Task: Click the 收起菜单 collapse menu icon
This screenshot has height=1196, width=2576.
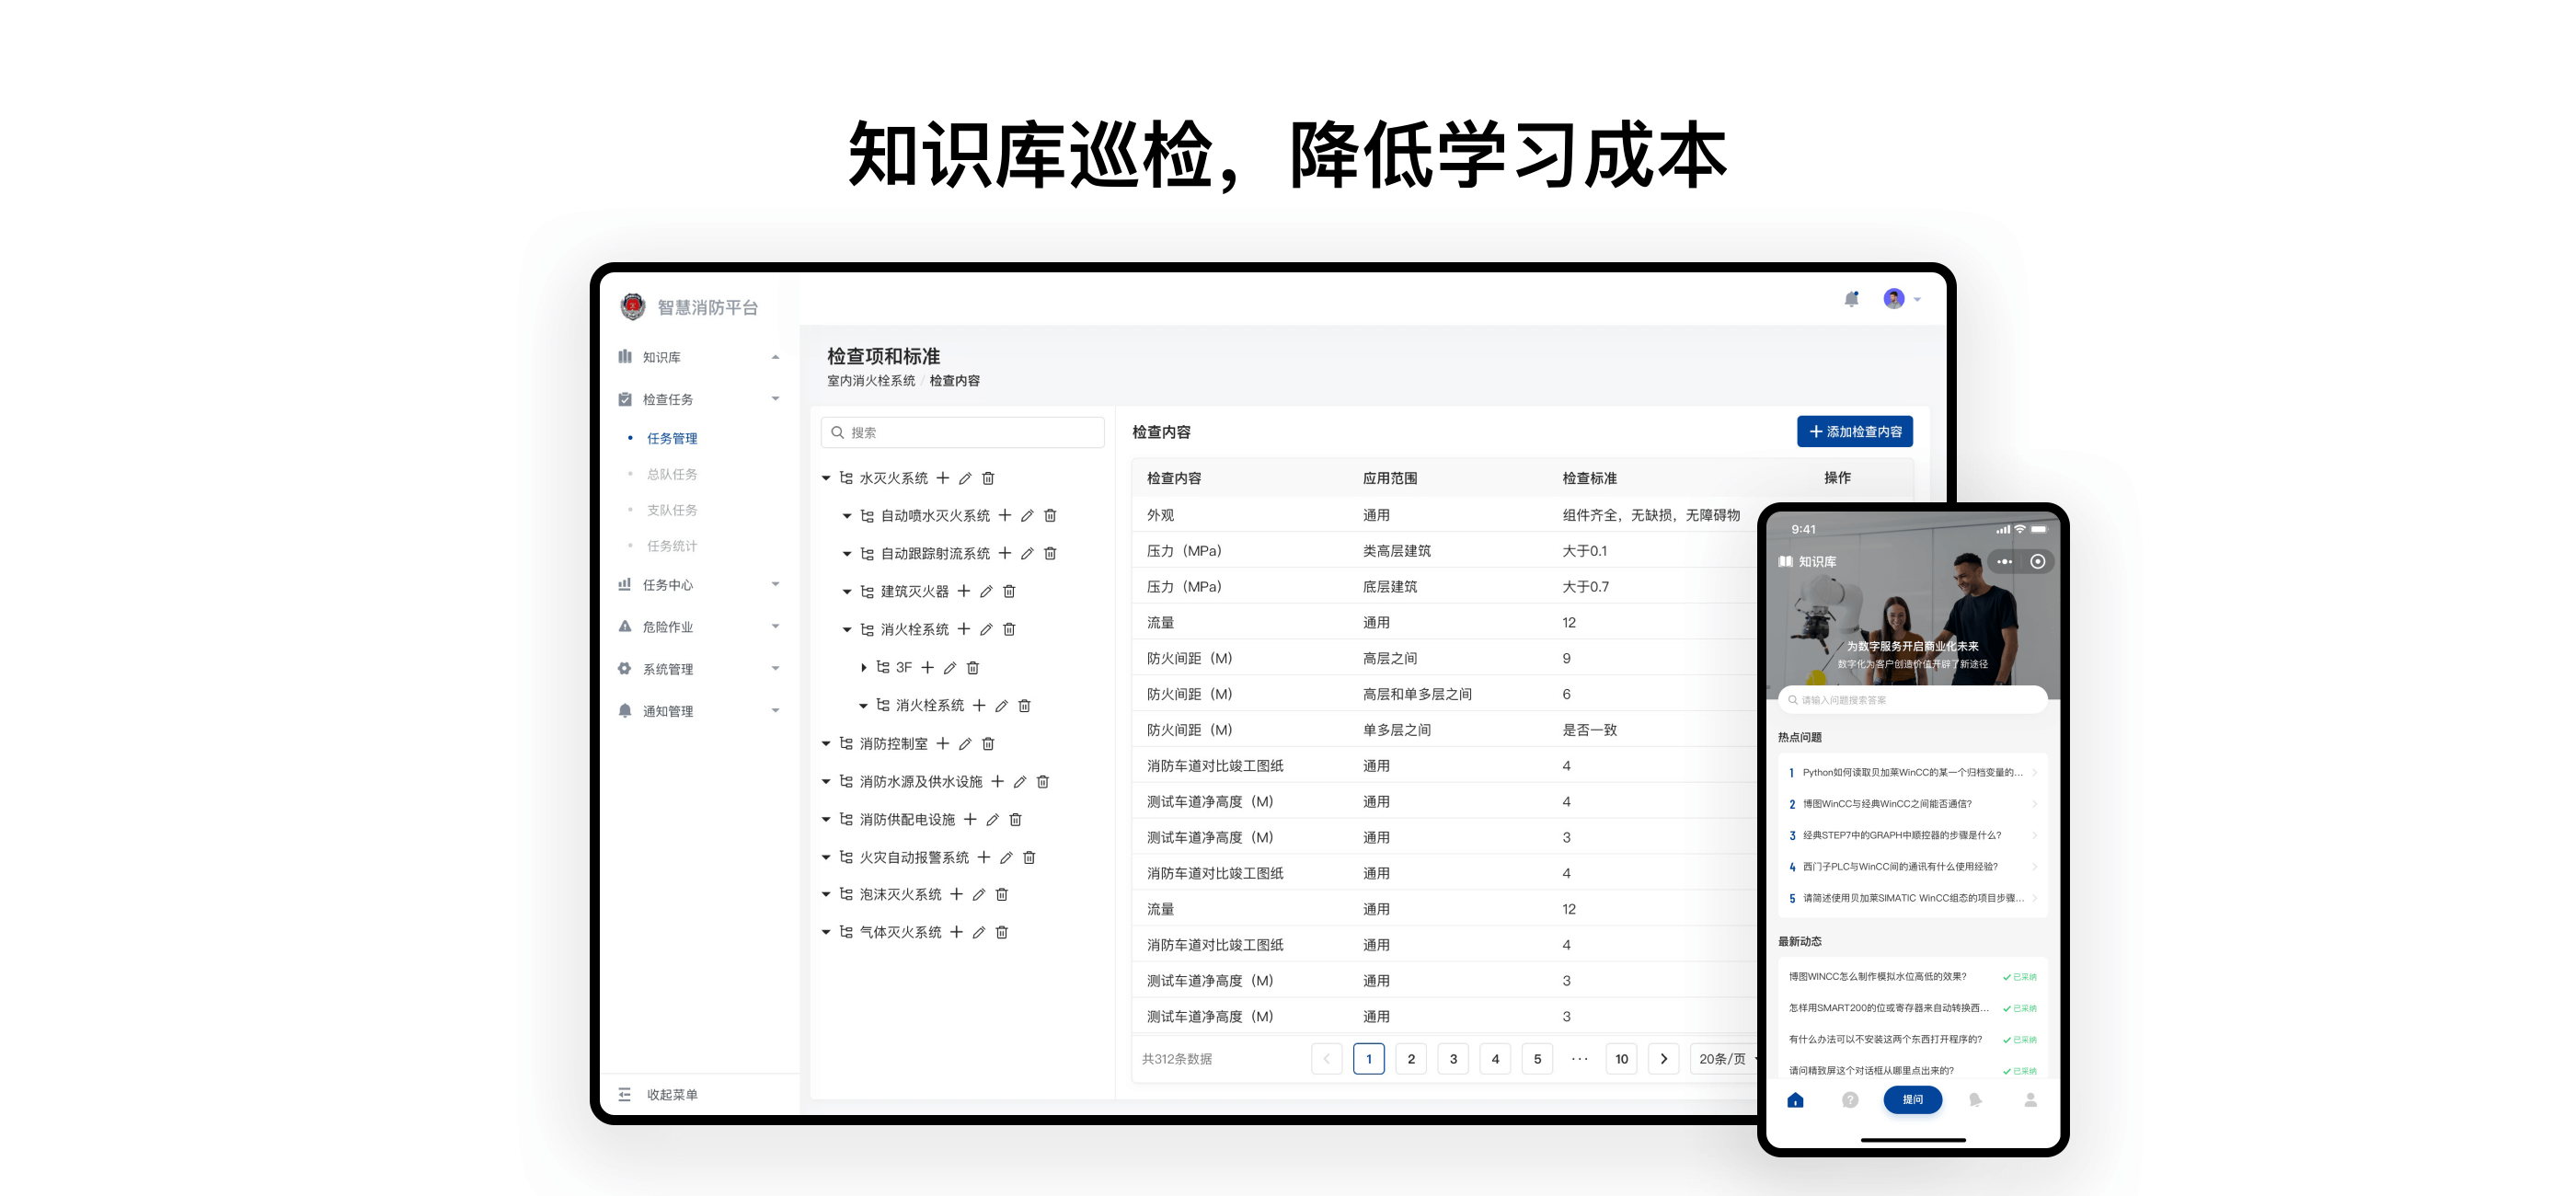Action: [625, 1095]
